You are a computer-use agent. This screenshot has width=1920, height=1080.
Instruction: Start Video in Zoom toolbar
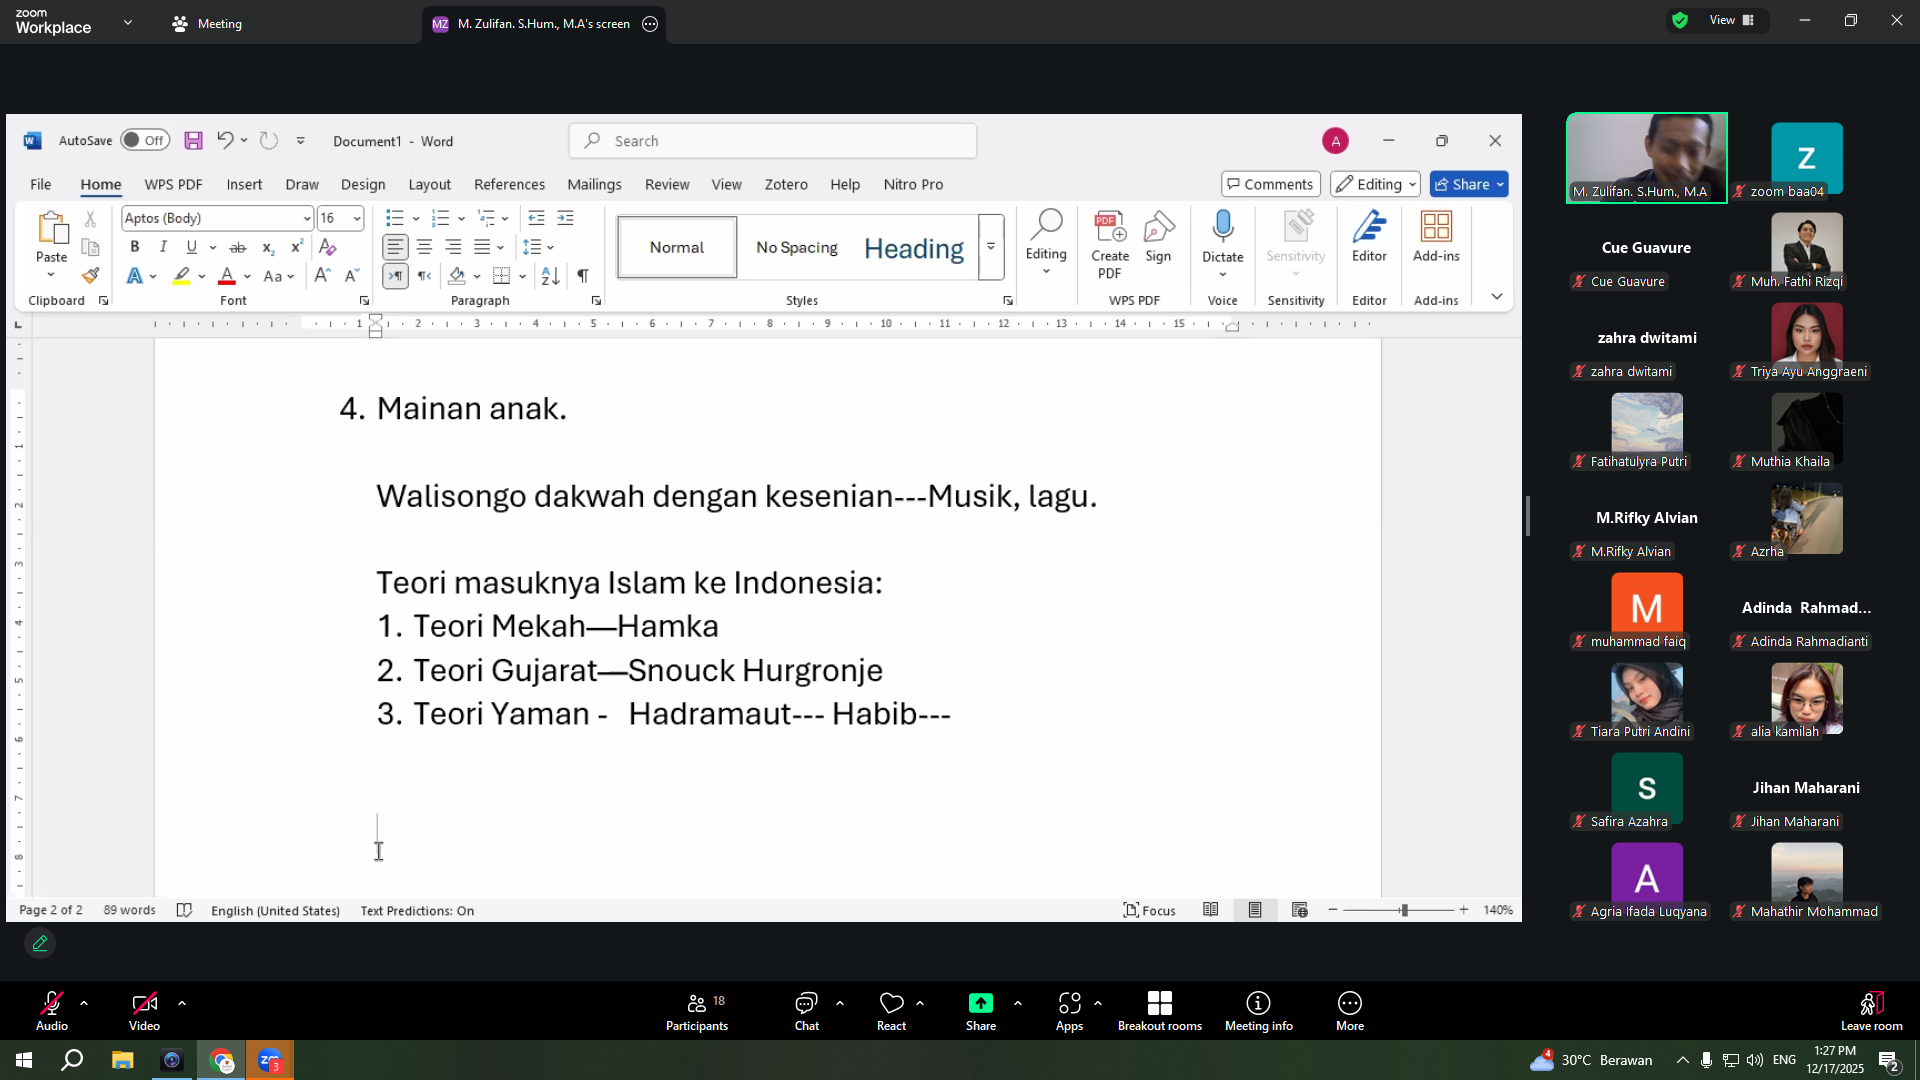[144, 1011]
